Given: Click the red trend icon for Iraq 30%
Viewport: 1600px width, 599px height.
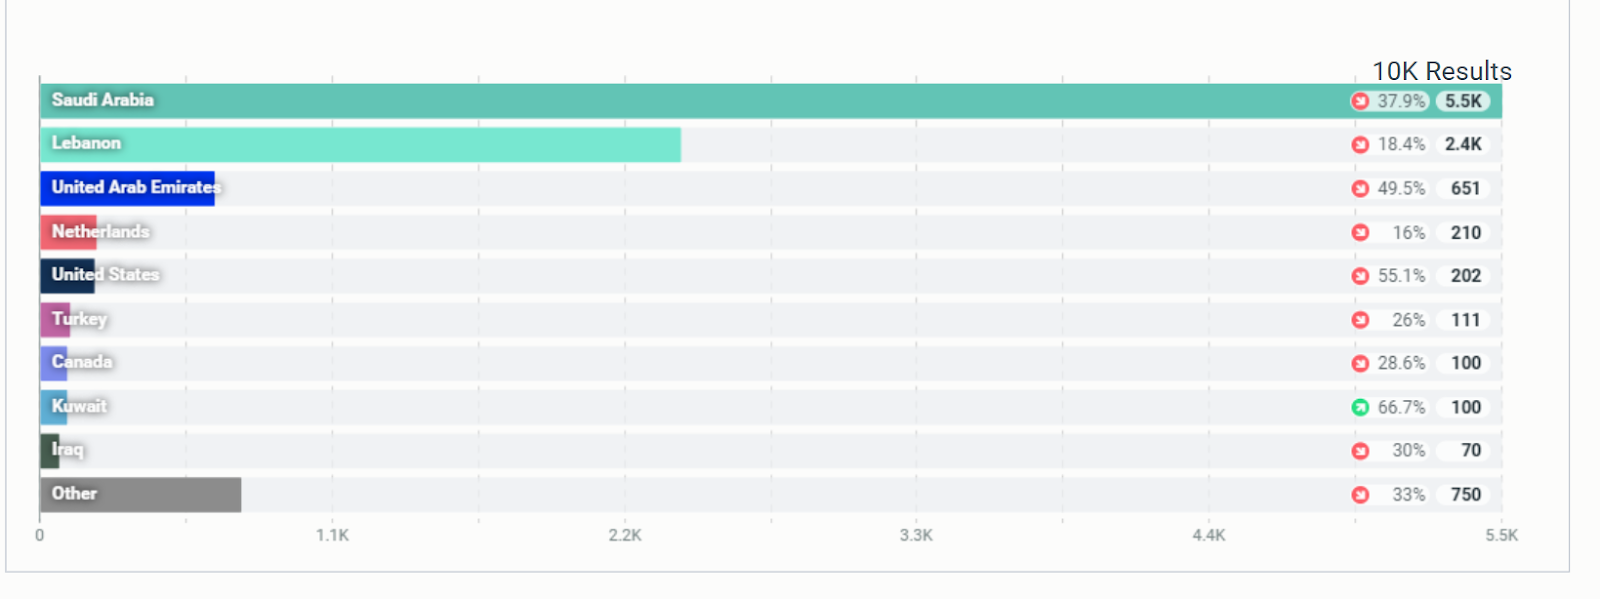Looking at the screenshot, I should coord(1360,451).
